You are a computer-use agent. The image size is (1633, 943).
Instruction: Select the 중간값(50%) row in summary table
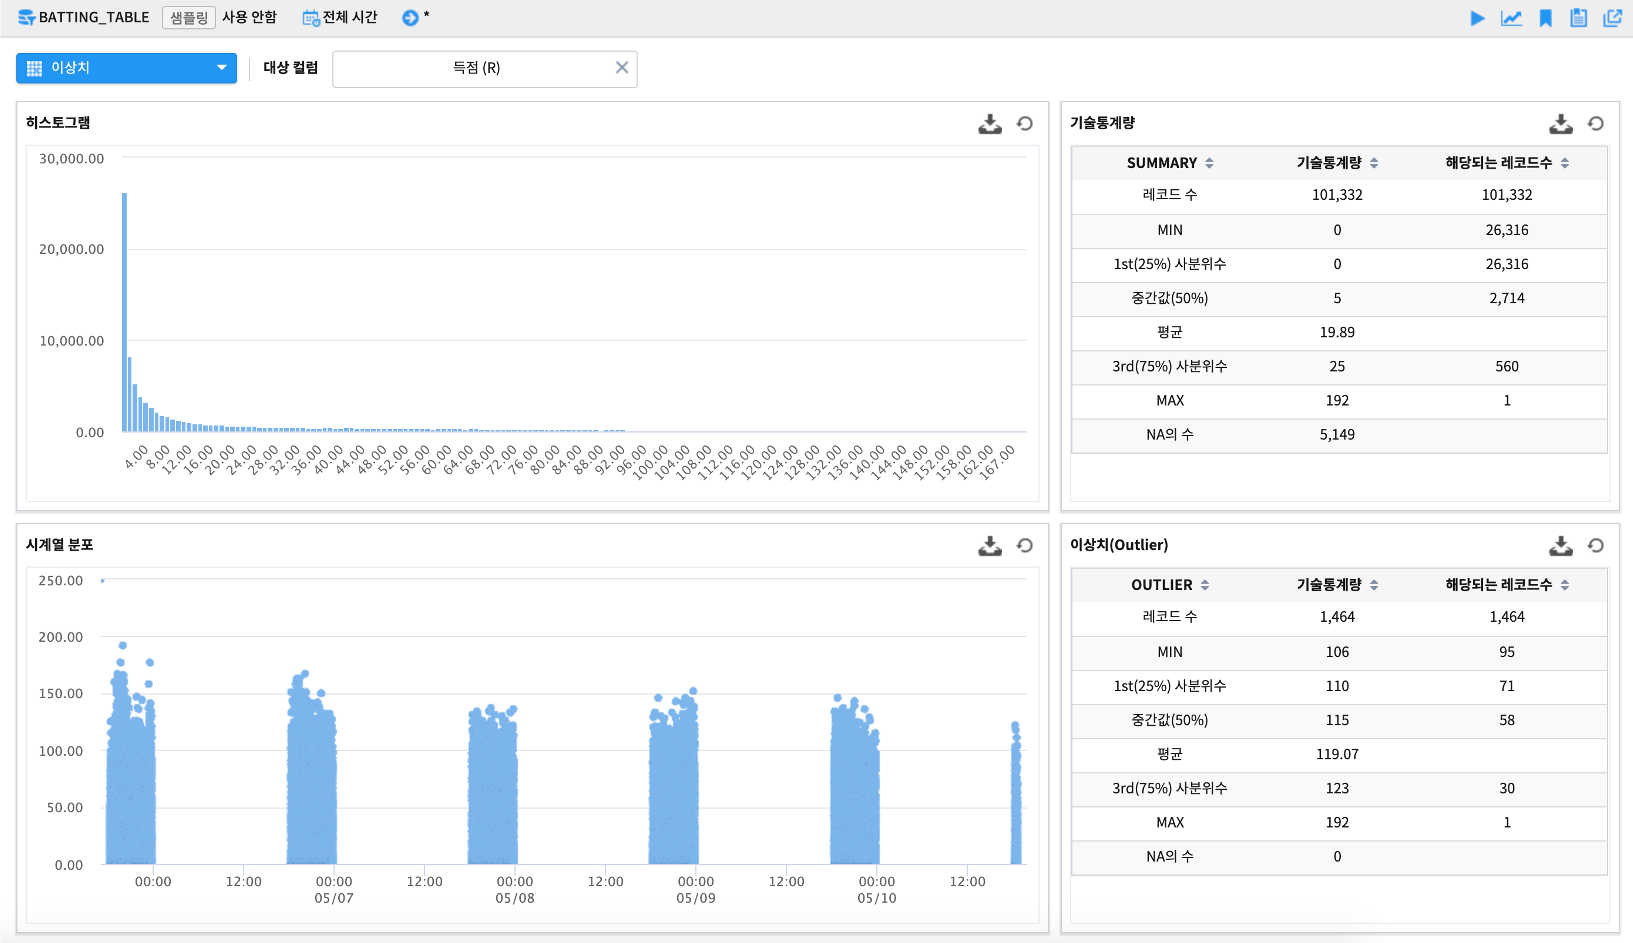[1339, 298]
